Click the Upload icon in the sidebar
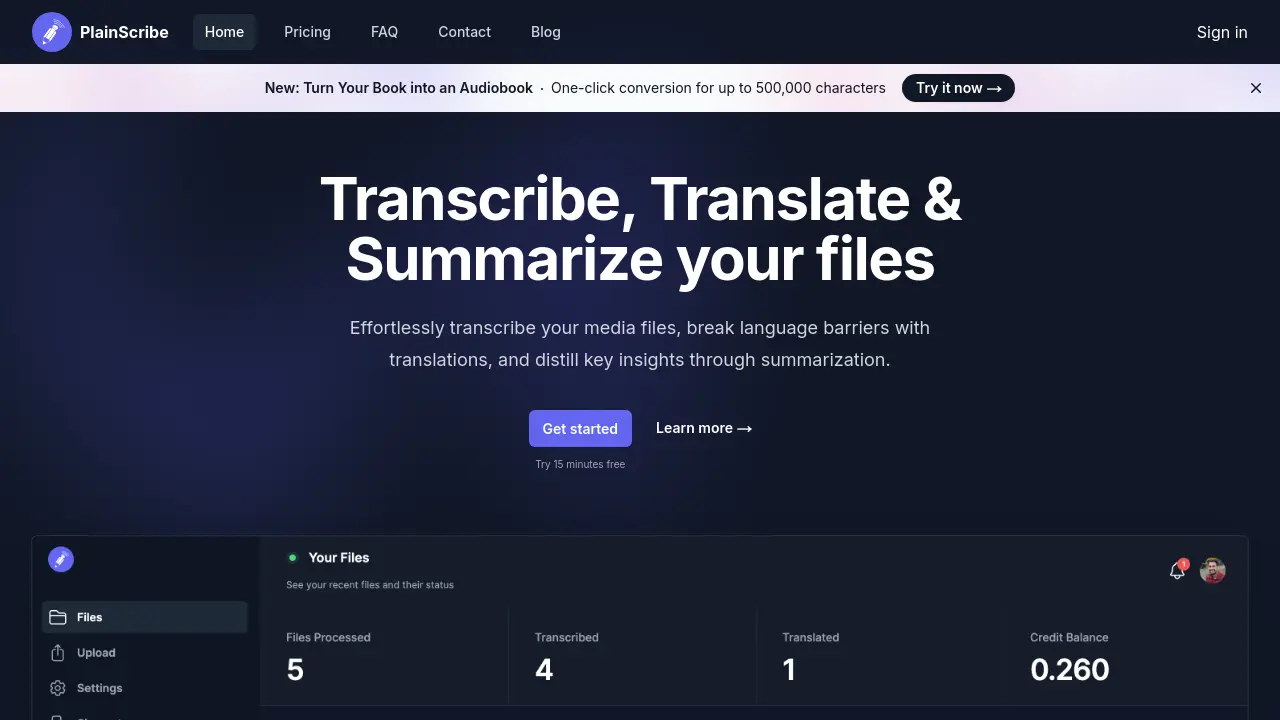Viewport: 1280px width, 720px height. tap(59, 653)
